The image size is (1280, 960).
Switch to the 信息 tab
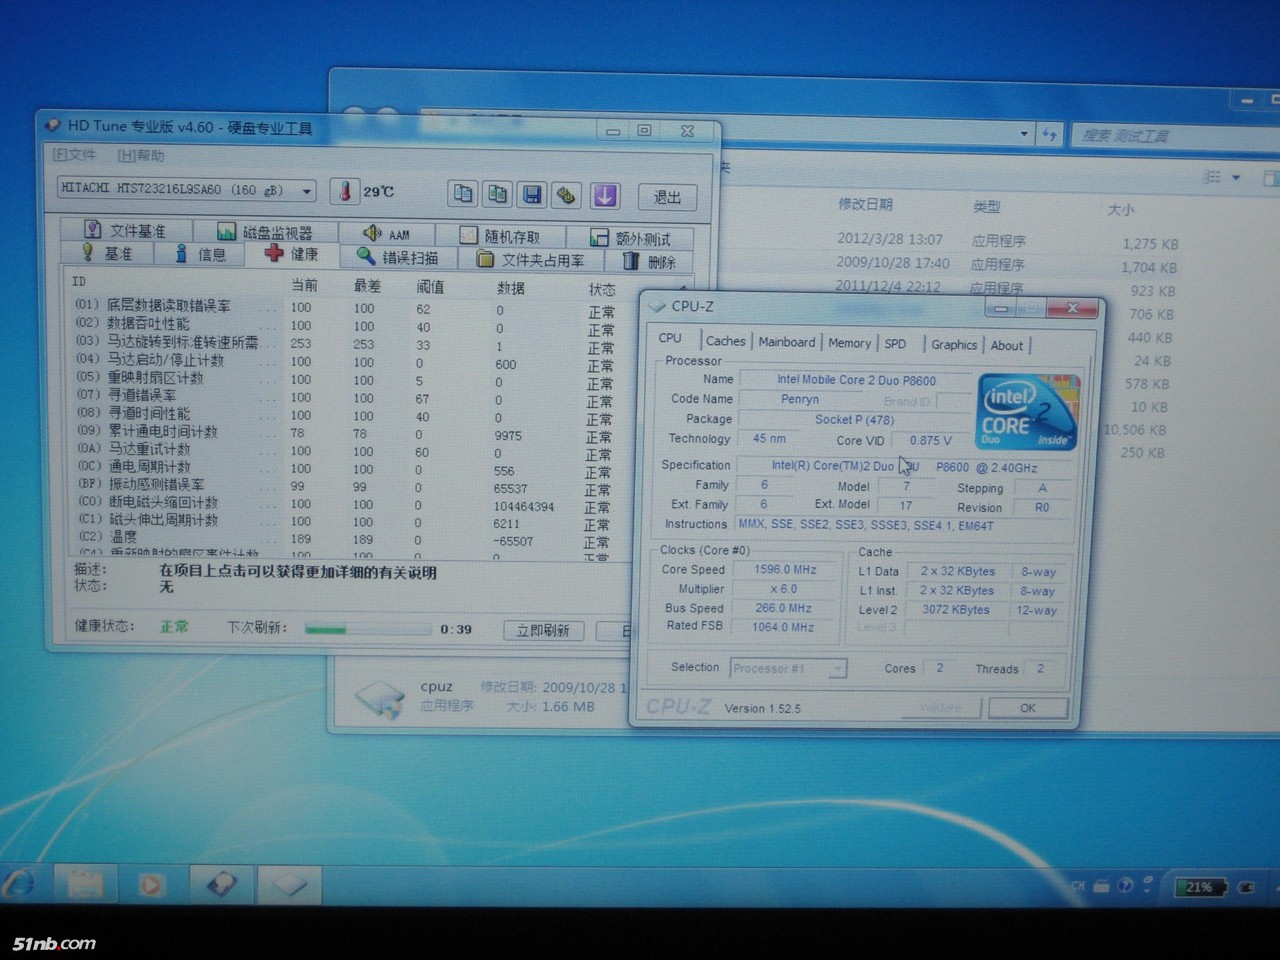(201, 254)
